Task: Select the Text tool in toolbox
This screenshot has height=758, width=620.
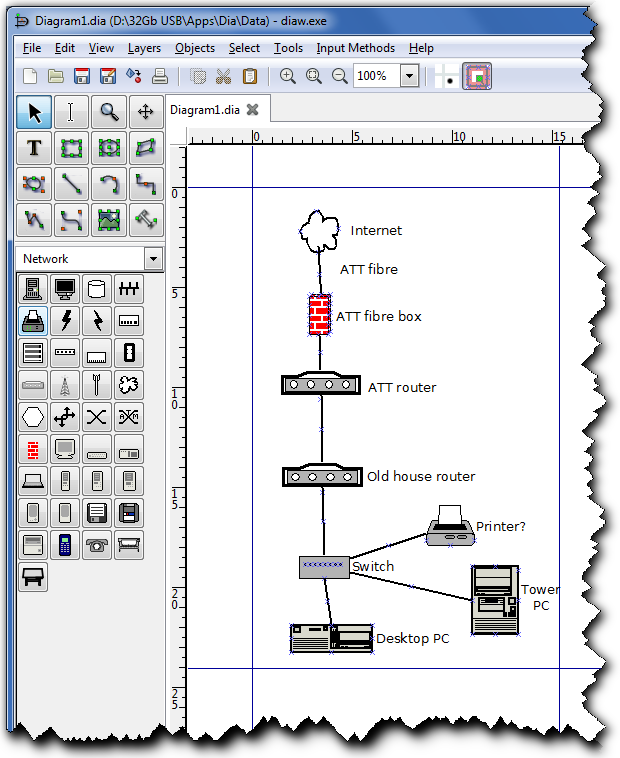Action: click(35, 148)
